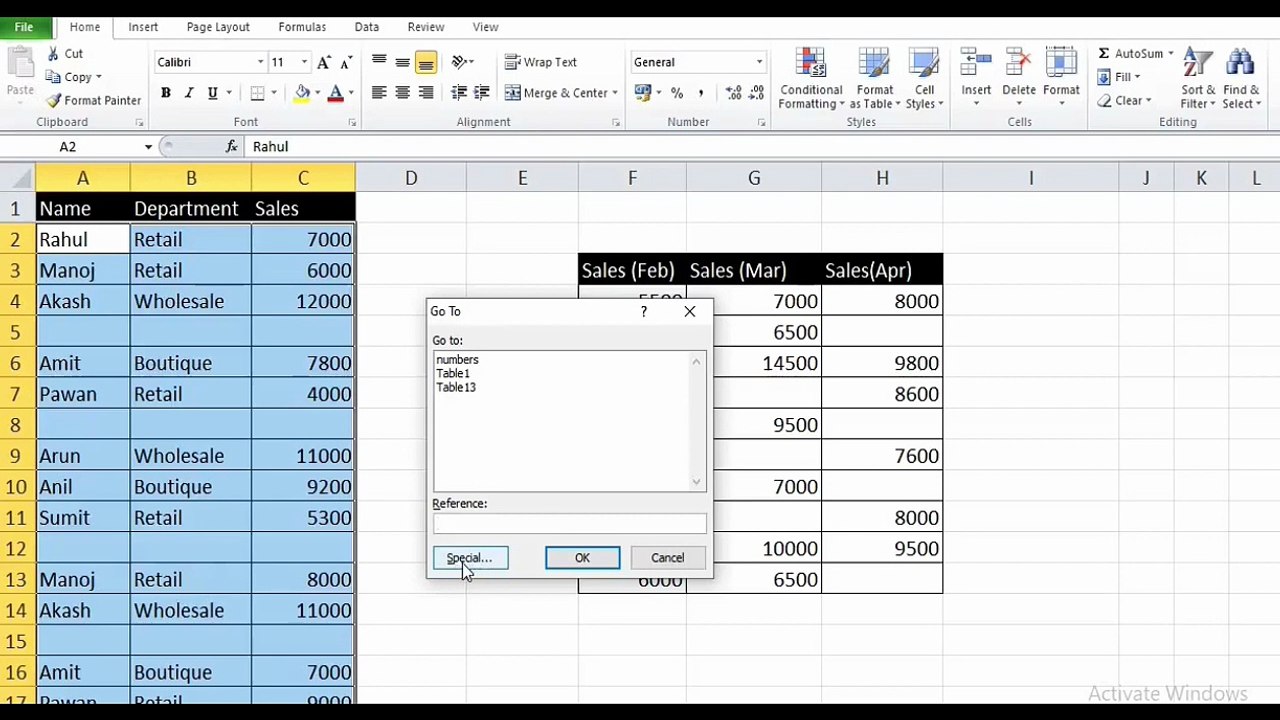The image size is (1280, 720).
Task: Enable Wrap Text
Action: (541, 62)
